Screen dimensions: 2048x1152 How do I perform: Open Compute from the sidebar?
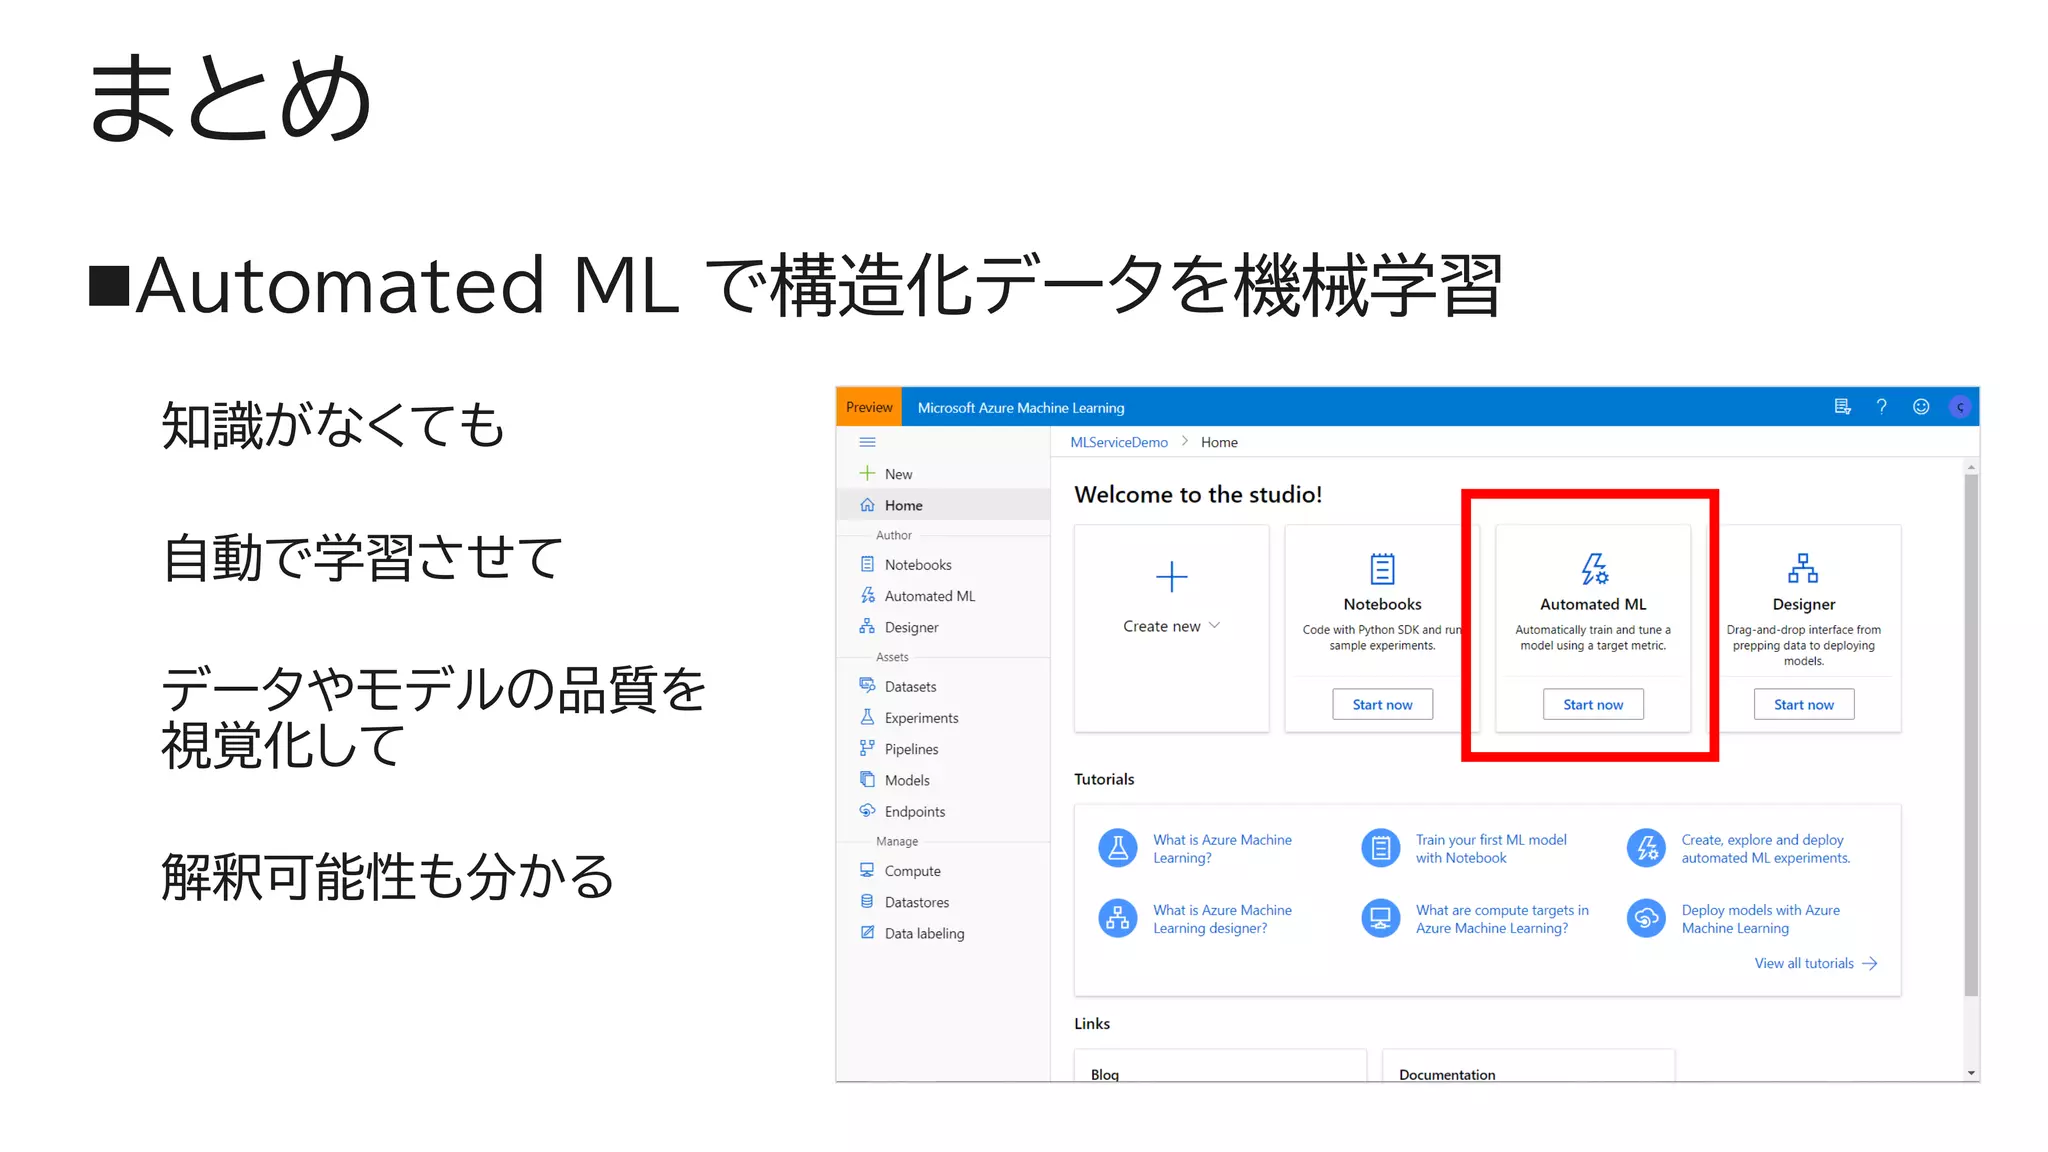[x=943, y=870]
